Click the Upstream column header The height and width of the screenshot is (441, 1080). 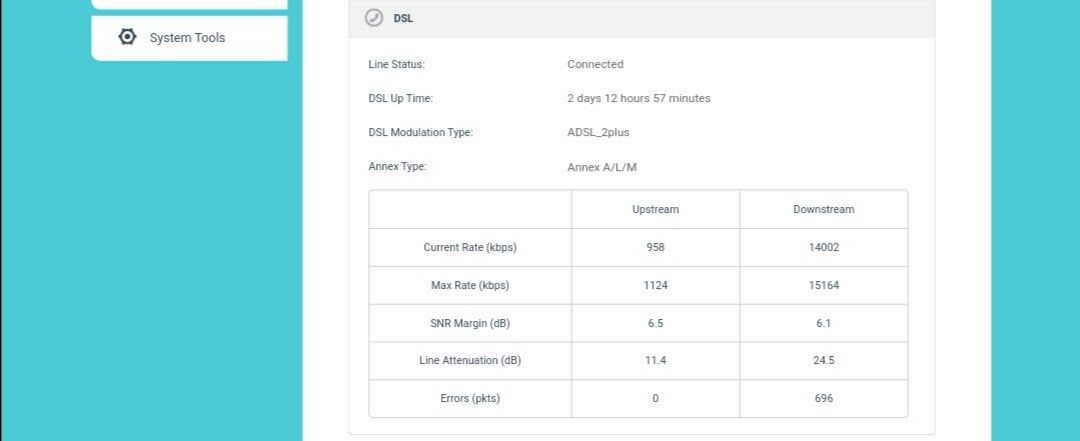(x=655, y=209)
